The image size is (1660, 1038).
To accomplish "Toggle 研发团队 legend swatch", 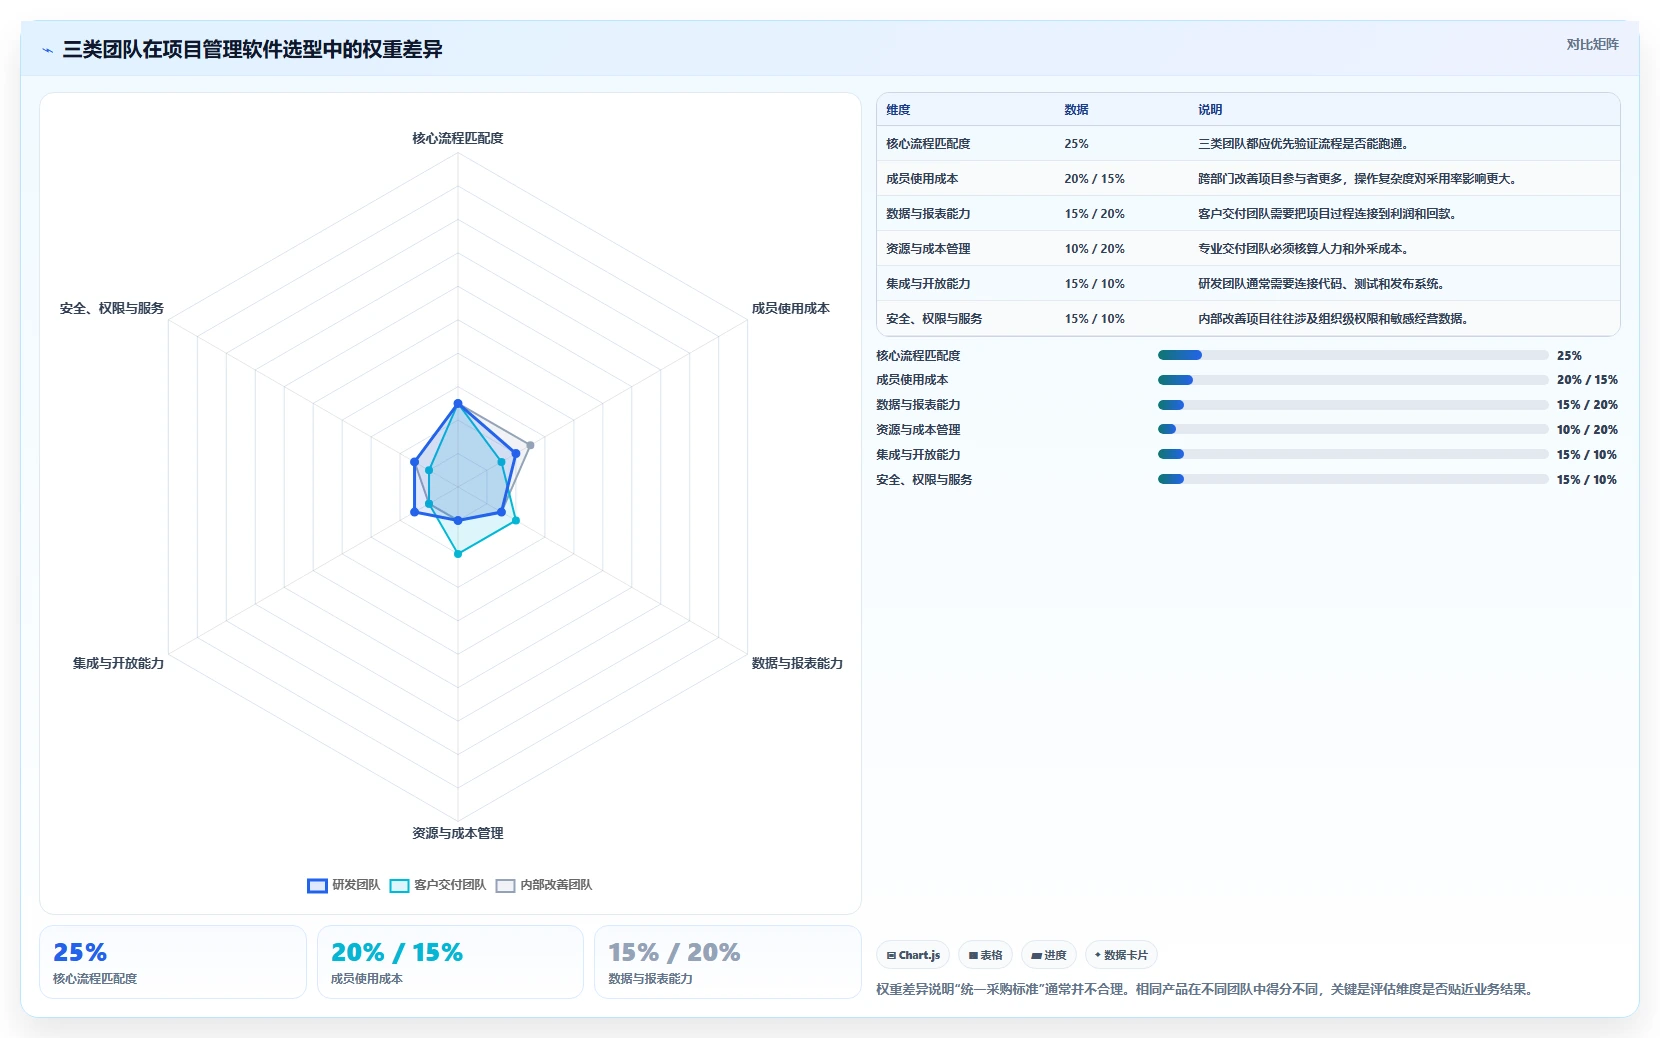I will [x=317, y=885].
